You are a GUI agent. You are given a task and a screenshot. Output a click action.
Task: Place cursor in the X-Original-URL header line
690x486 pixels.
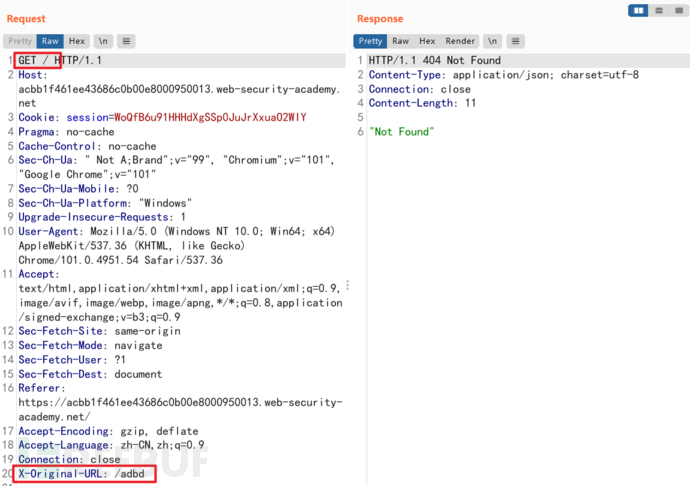tap(85, 473)
